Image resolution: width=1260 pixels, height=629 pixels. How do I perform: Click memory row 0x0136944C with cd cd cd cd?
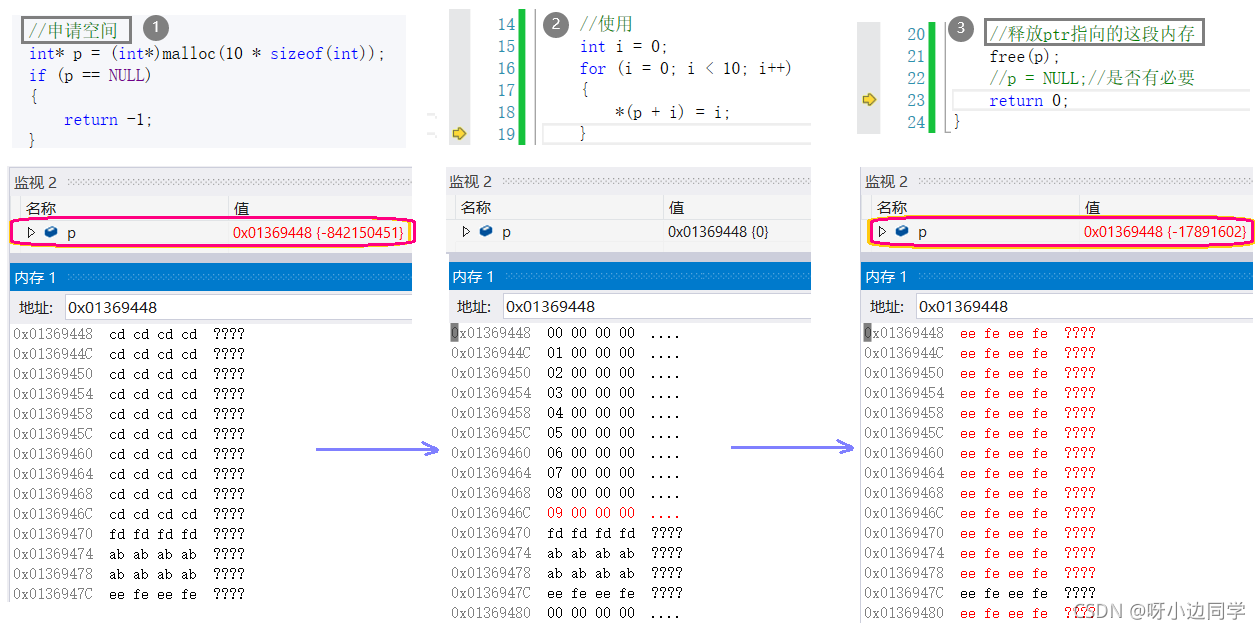point(129,354)
